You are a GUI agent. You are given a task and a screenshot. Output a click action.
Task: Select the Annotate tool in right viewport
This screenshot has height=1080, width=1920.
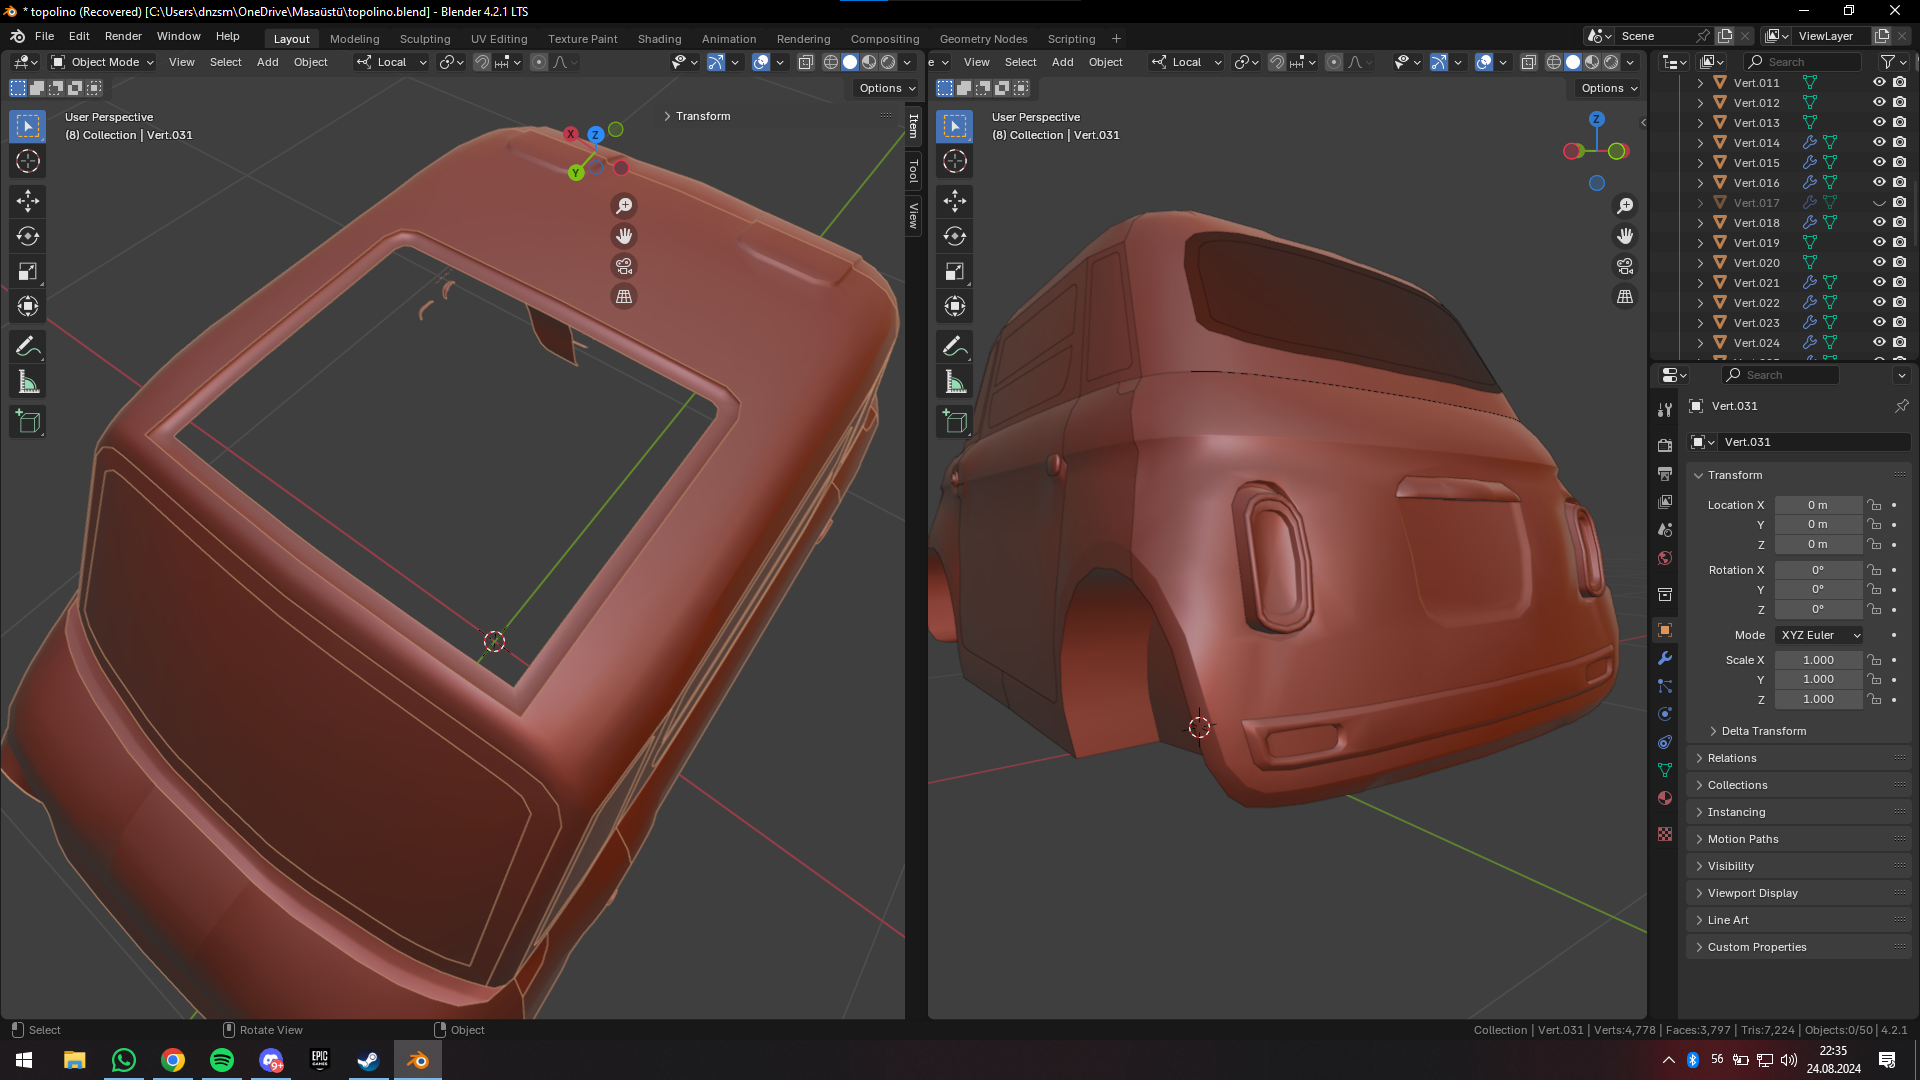coord(955,347)
